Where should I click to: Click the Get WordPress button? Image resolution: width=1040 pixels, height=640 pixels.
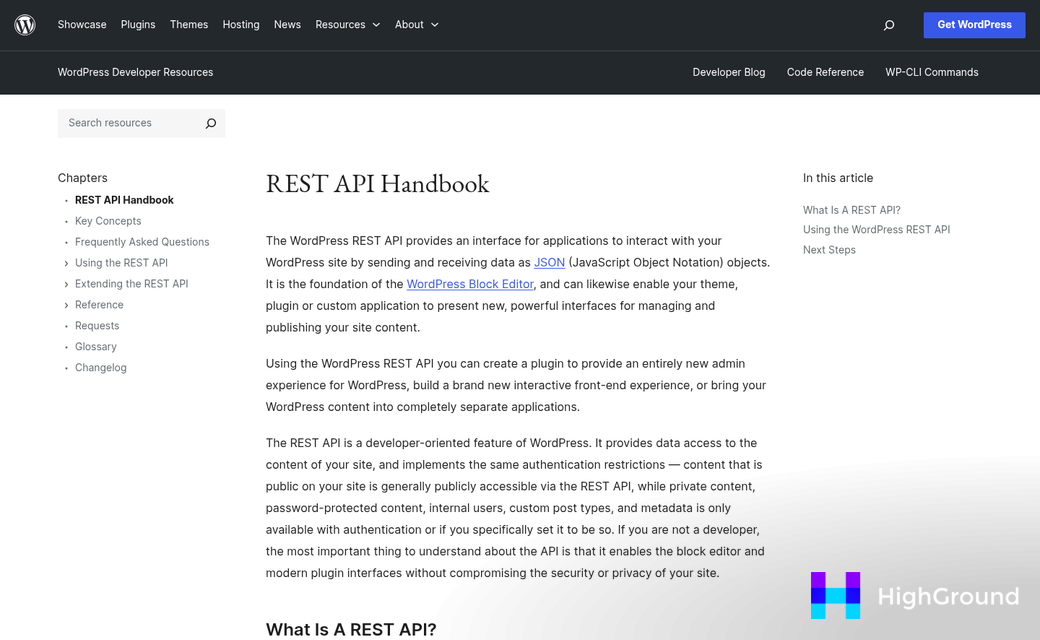[974, 25]
